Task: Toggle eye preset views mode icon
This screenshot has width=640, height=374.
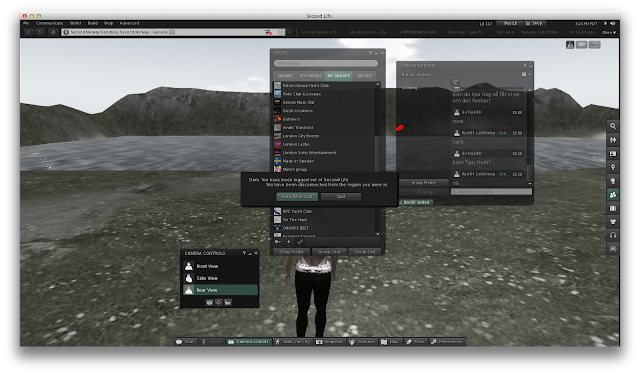Action: point(209,303)
